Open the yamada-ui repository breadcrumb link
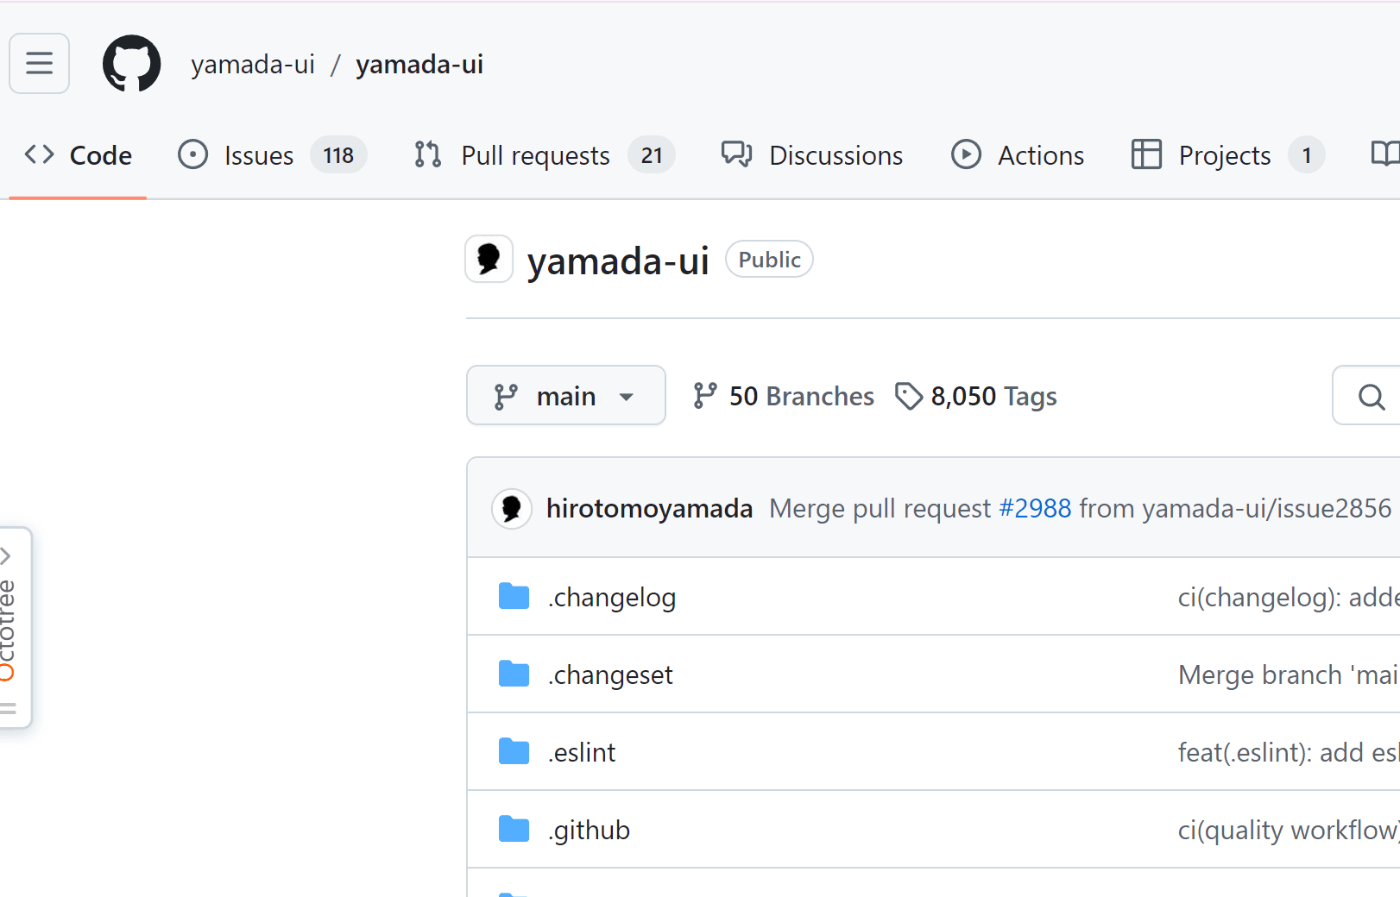The height and width of the screenshot is (897, 1400). click(x=420, y=64)
